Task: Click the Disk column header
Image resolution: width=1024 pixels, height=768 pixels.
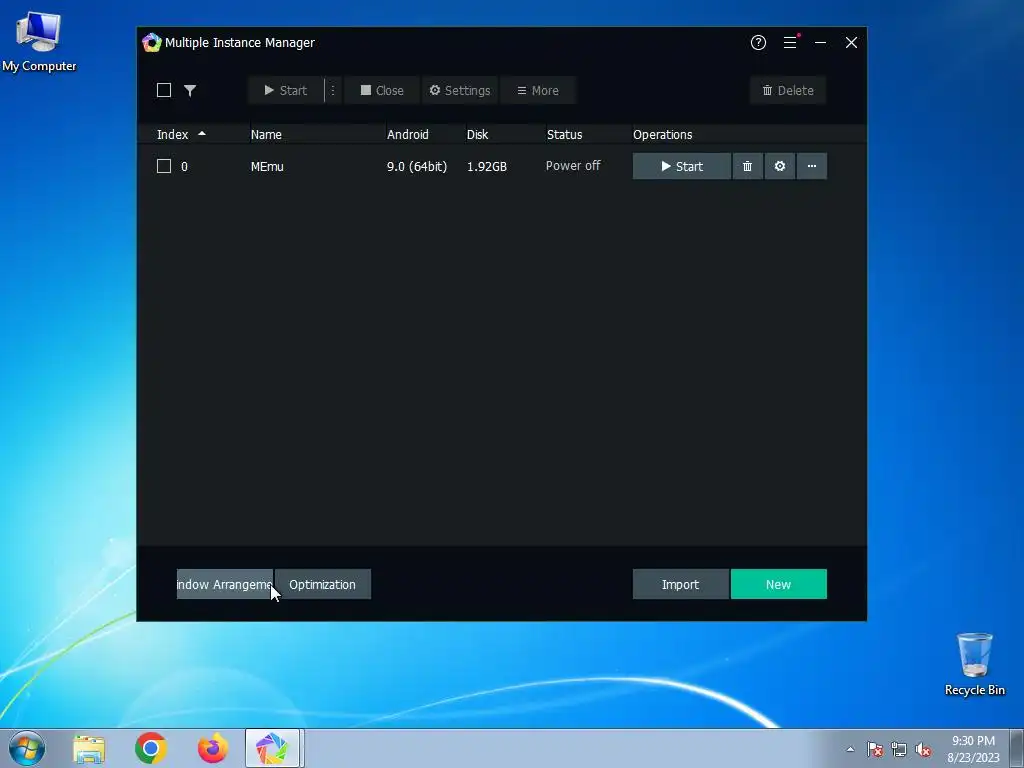Action: [477, 135]
